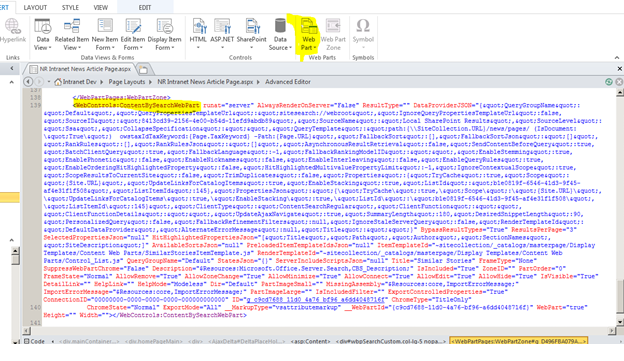This screenshot has width=624, height=361.
Task: Switch to the LAYOUT ribbon tab
Action: pyautogui.click(x=35, y=8)
